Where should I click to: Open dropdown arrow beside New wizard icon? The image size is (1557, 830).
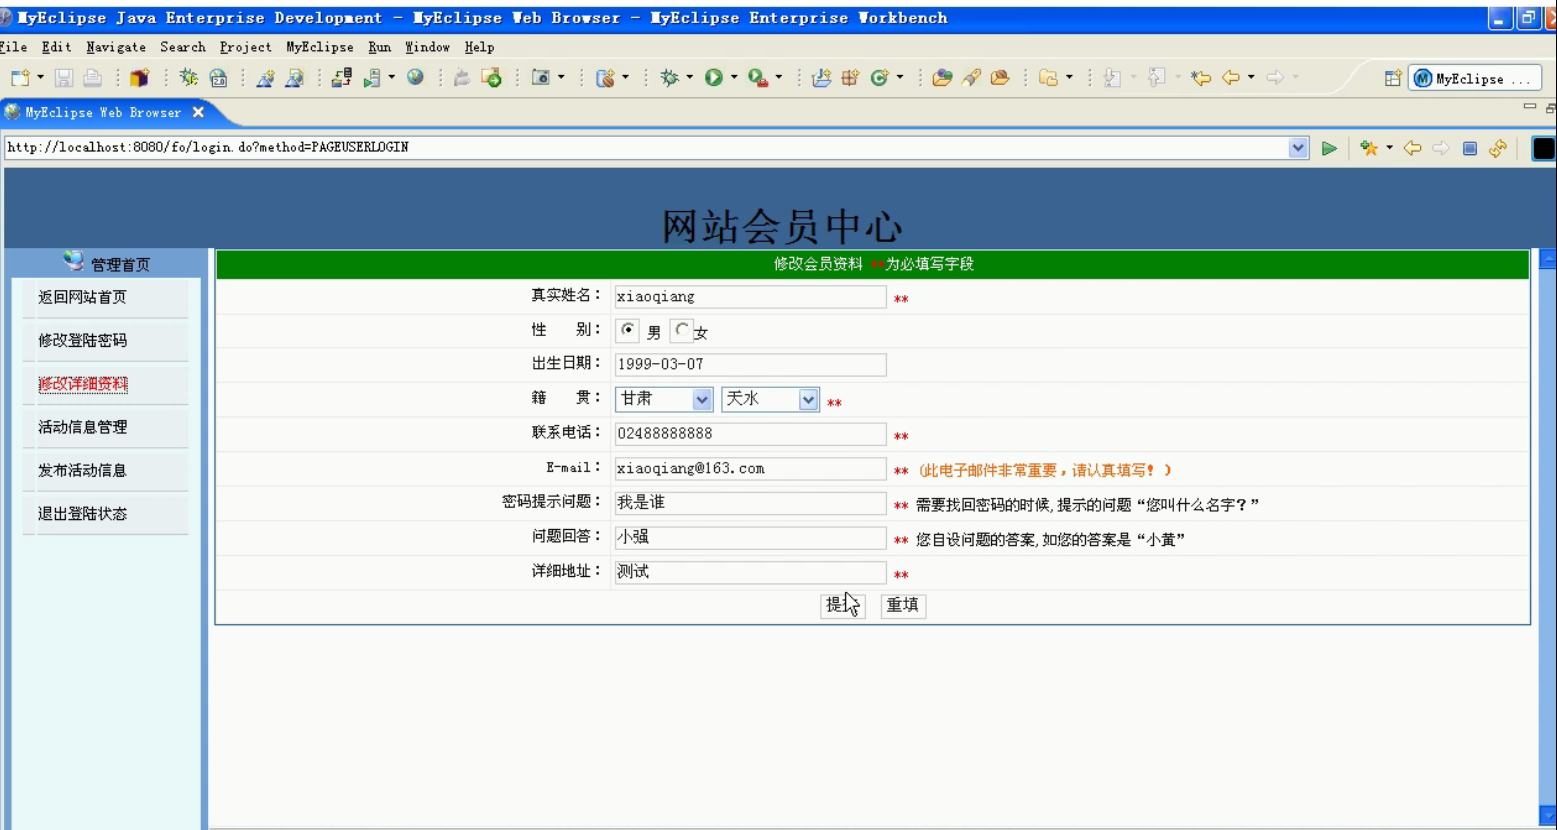[40, 77]
